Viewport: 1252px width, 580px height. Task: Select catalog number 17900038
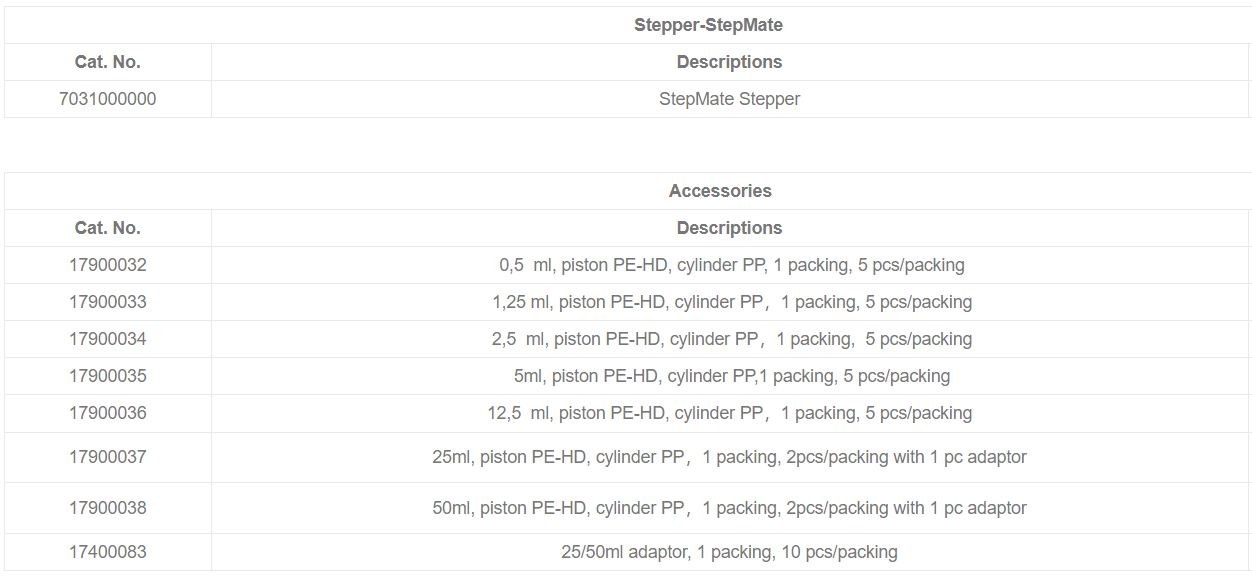click(108, 508)
